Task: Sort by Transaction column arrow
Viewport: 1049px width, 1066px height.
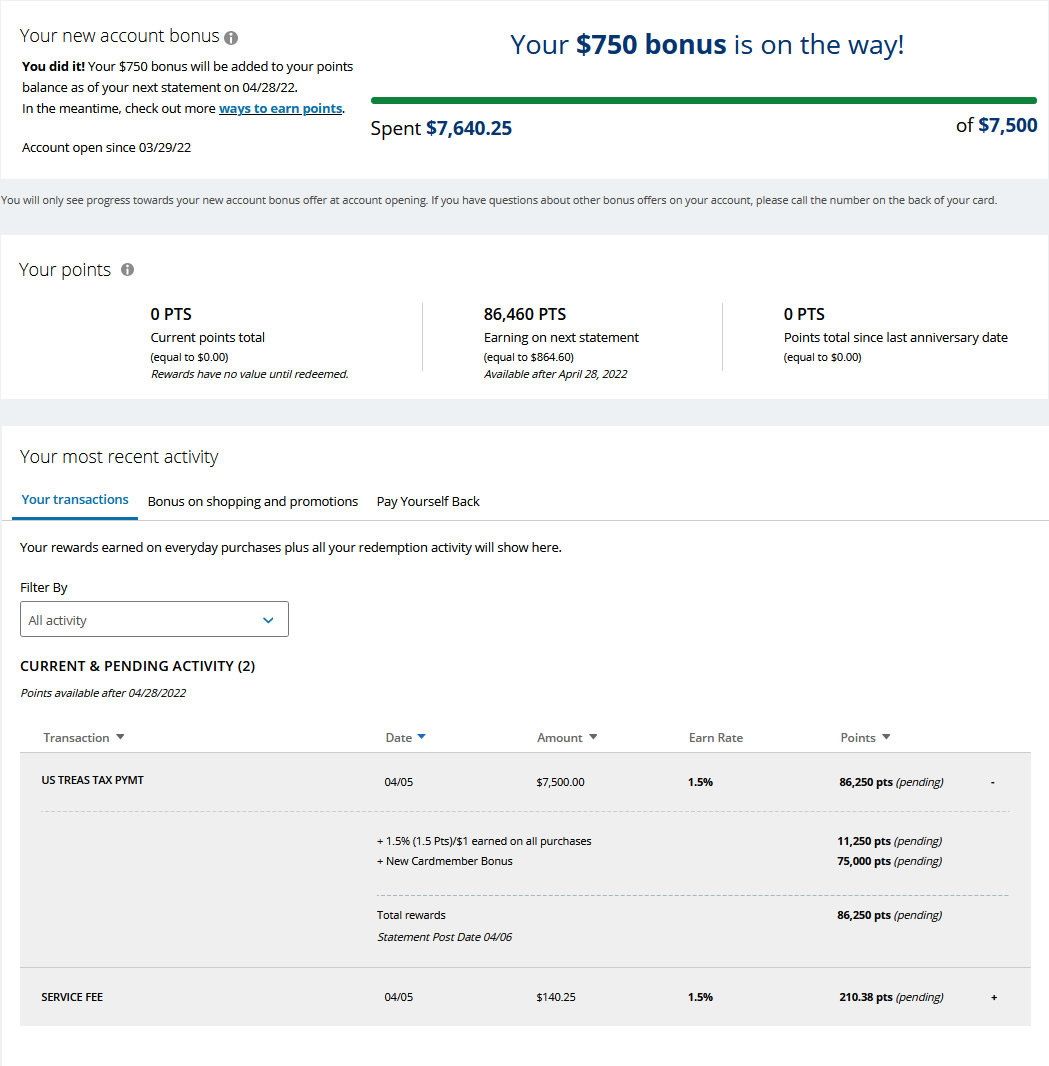Action: (x=120, y=737)
